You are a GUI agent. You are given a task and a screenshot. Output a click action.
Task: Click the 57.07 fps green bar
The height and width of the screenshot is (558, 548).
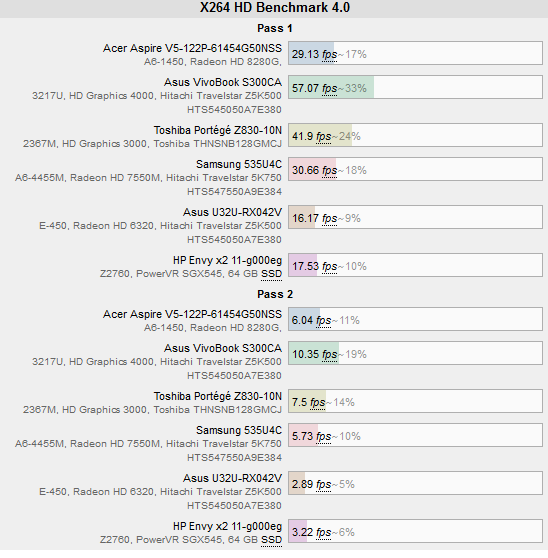point(331,87)
